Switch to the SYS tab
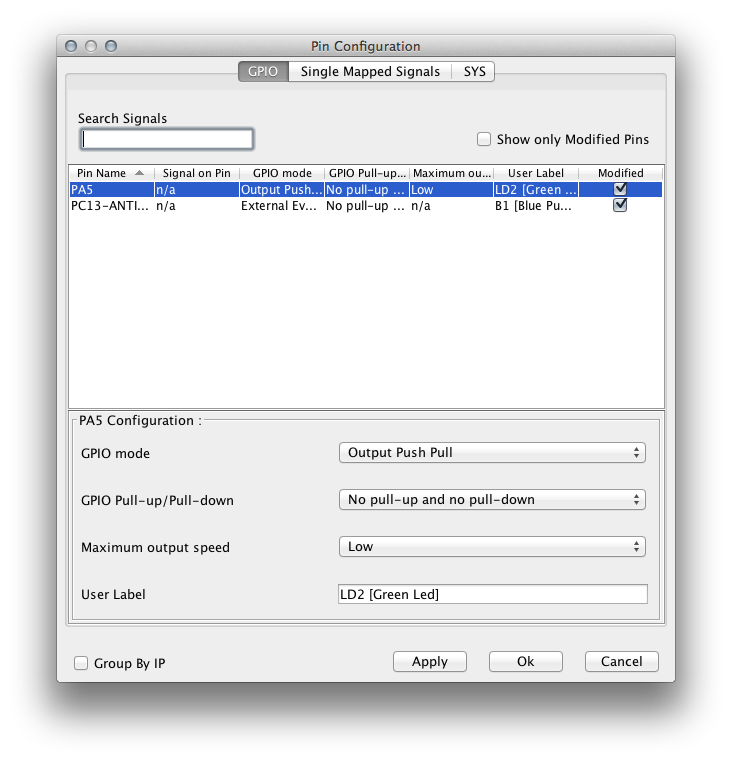Screen dimensions: 732x761 (x=474, y=71)
